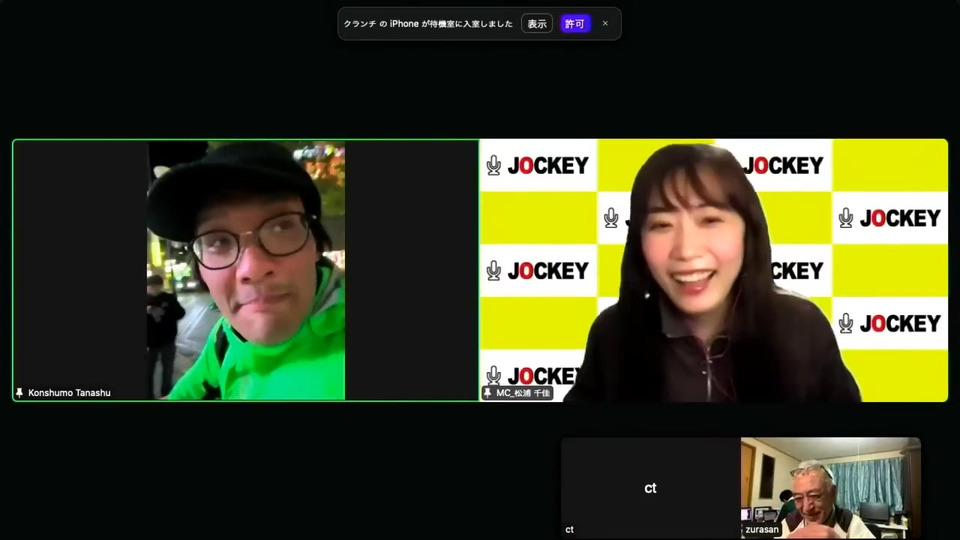Select the ct participant tile

pos(650,487)
